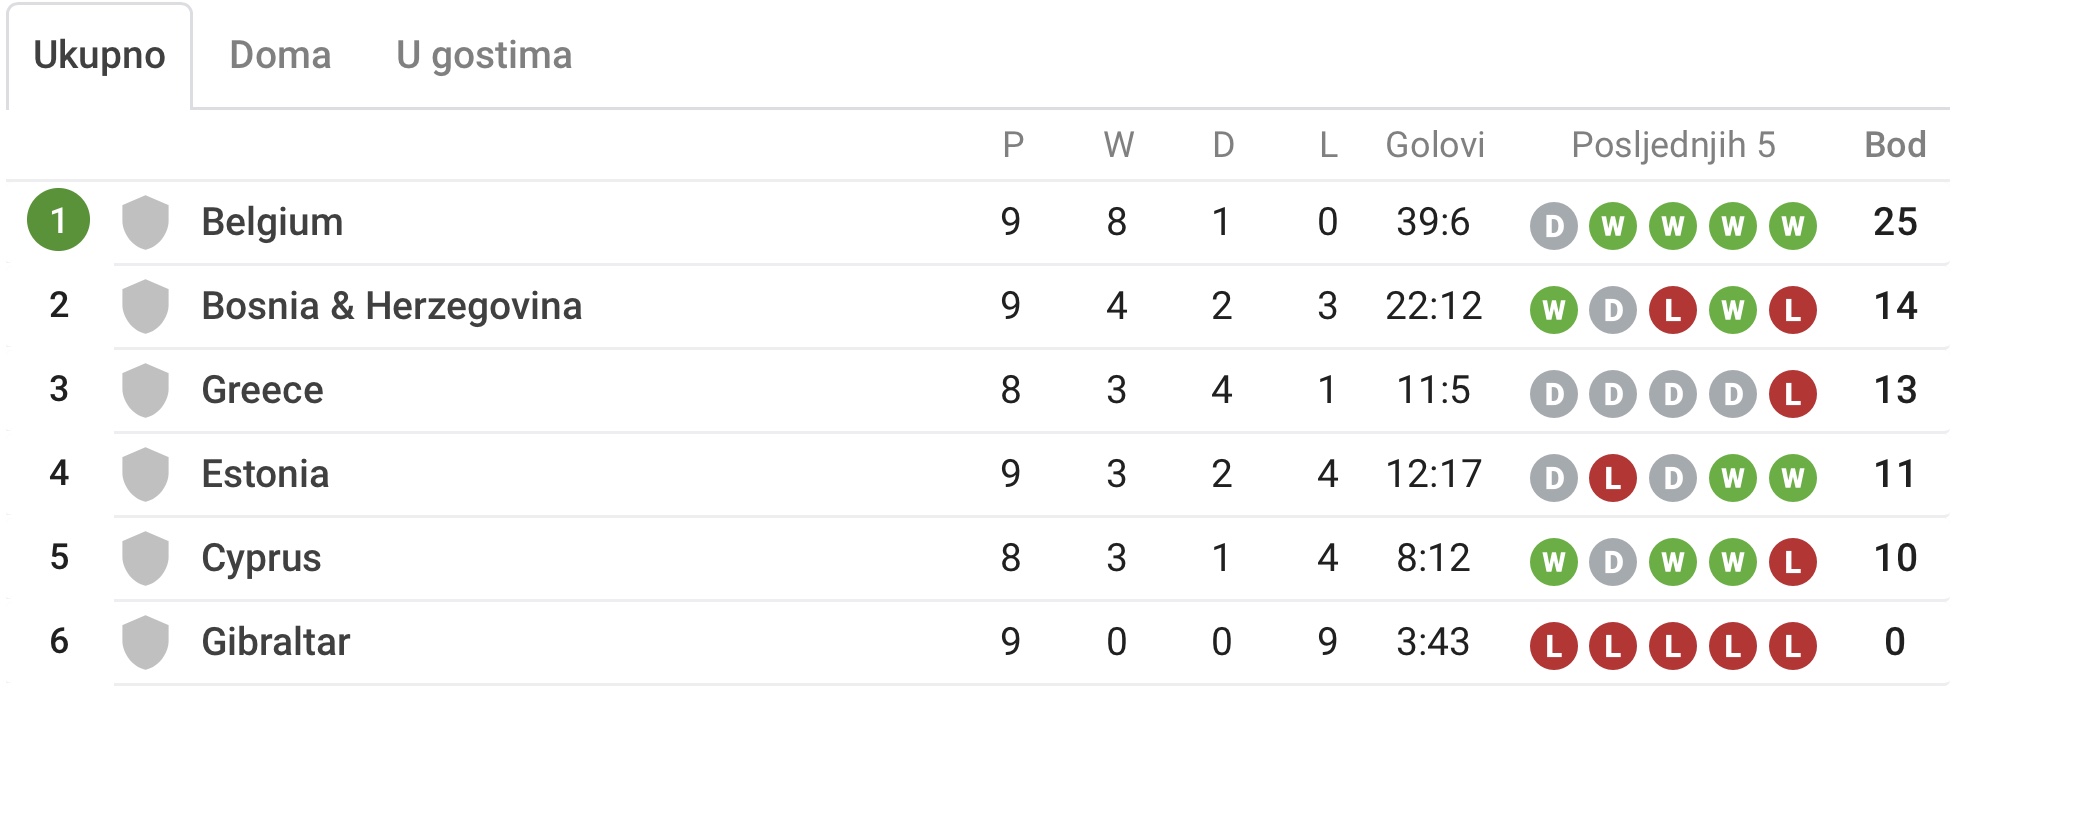Click the Cyprus team shield icon
Screen dimensions: 2073x820
(x=145, y=558)
